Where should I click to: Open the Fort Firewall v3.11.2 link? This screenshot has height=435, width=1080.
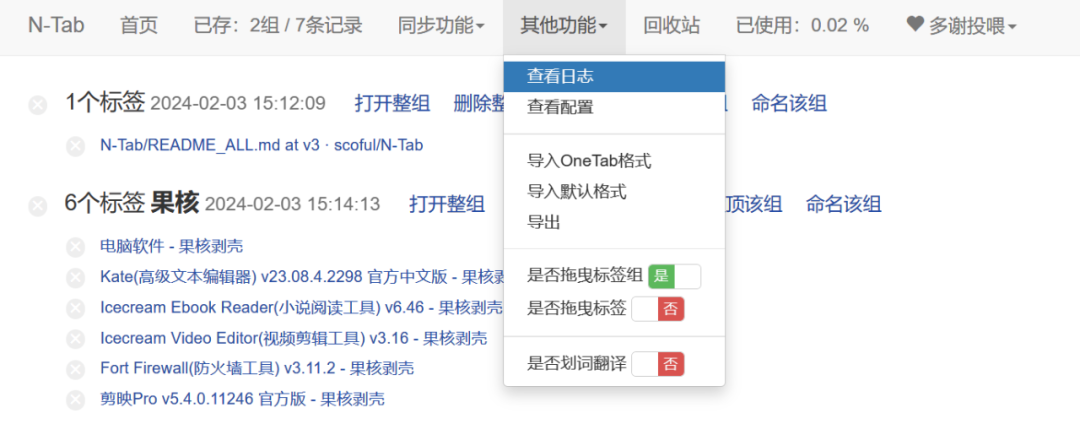click(257, 369)
